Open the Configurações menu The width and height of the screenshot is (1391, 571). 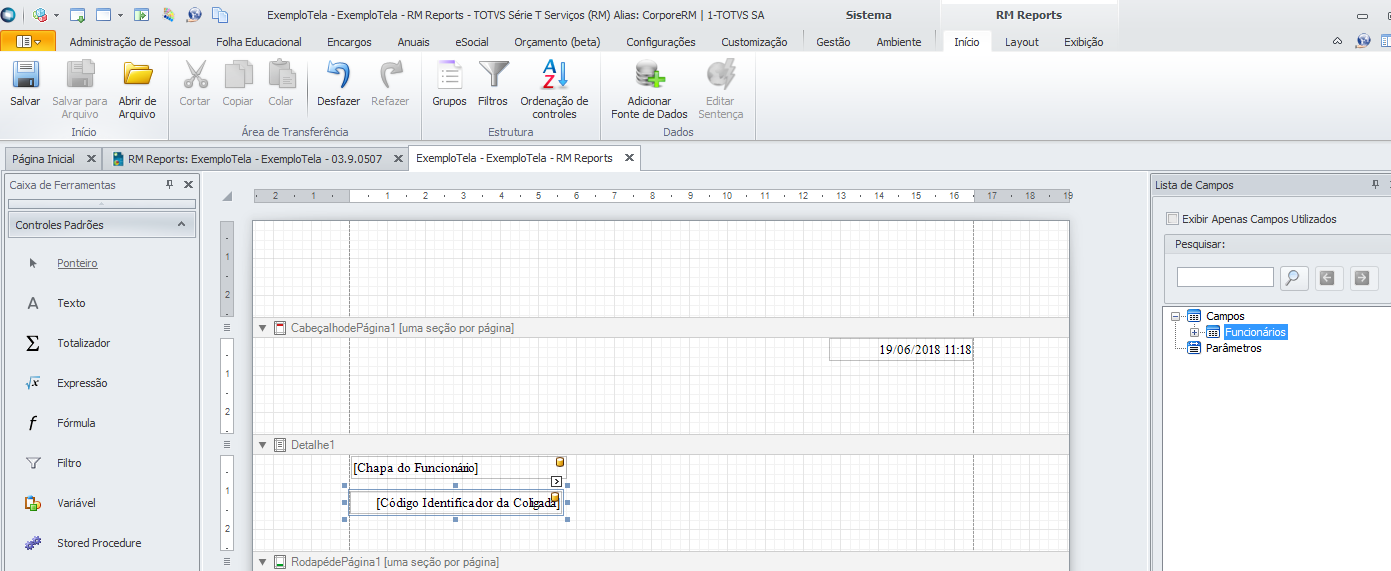click(x=661, y=42)
